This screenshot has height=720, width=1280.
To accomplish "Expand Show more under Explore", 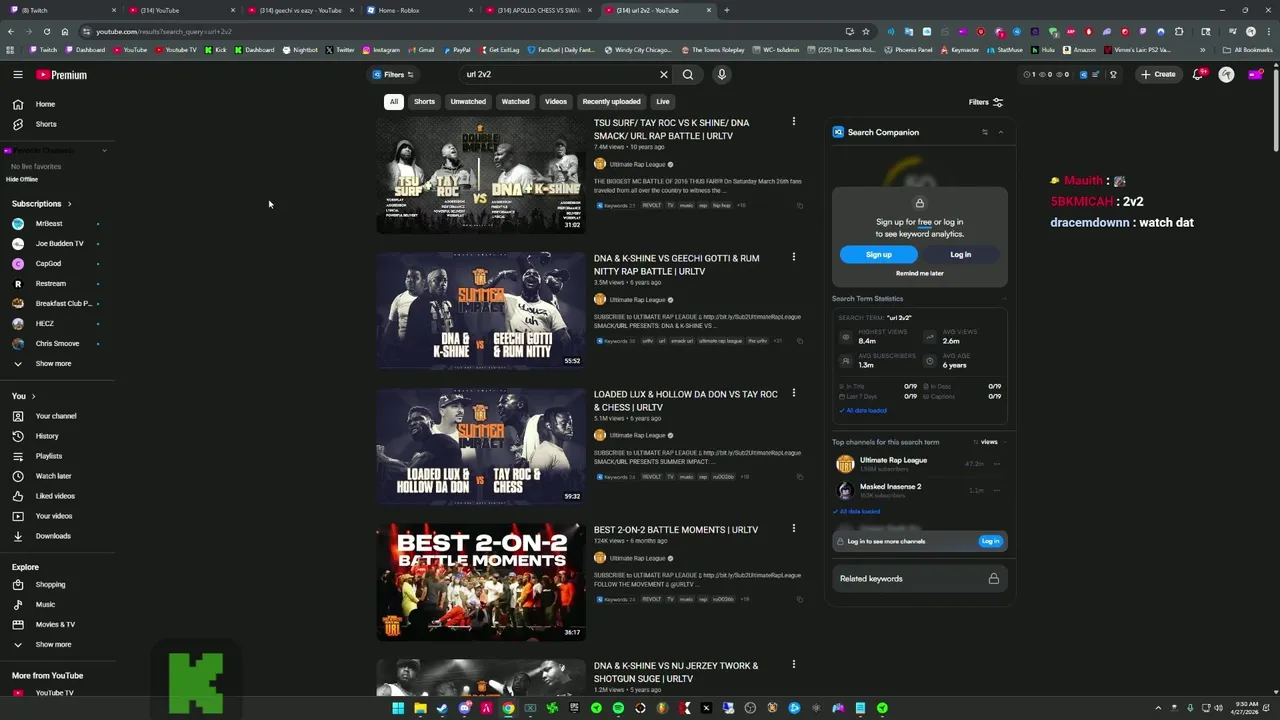I will (57, 645).
